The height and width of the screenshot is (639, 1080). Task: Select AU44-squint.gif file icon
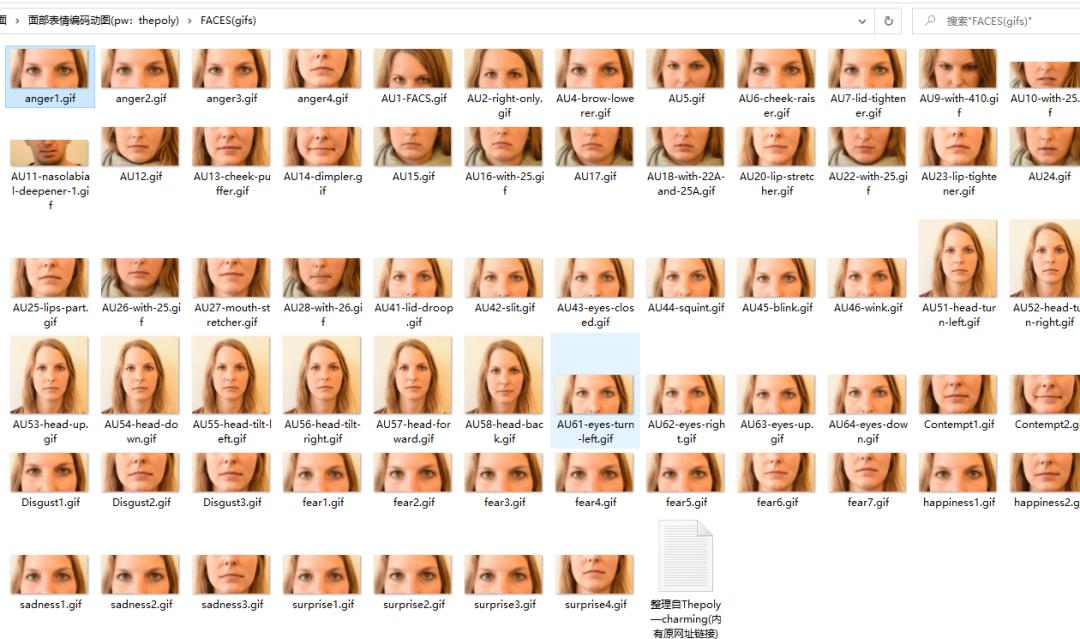point(686,277)
